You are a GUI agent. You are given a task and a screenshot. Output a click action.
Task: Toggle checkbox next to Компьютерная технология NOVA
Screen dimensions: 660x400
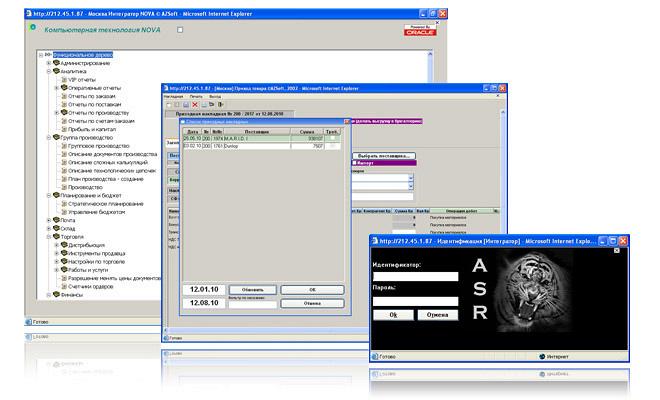coord(180,30)
